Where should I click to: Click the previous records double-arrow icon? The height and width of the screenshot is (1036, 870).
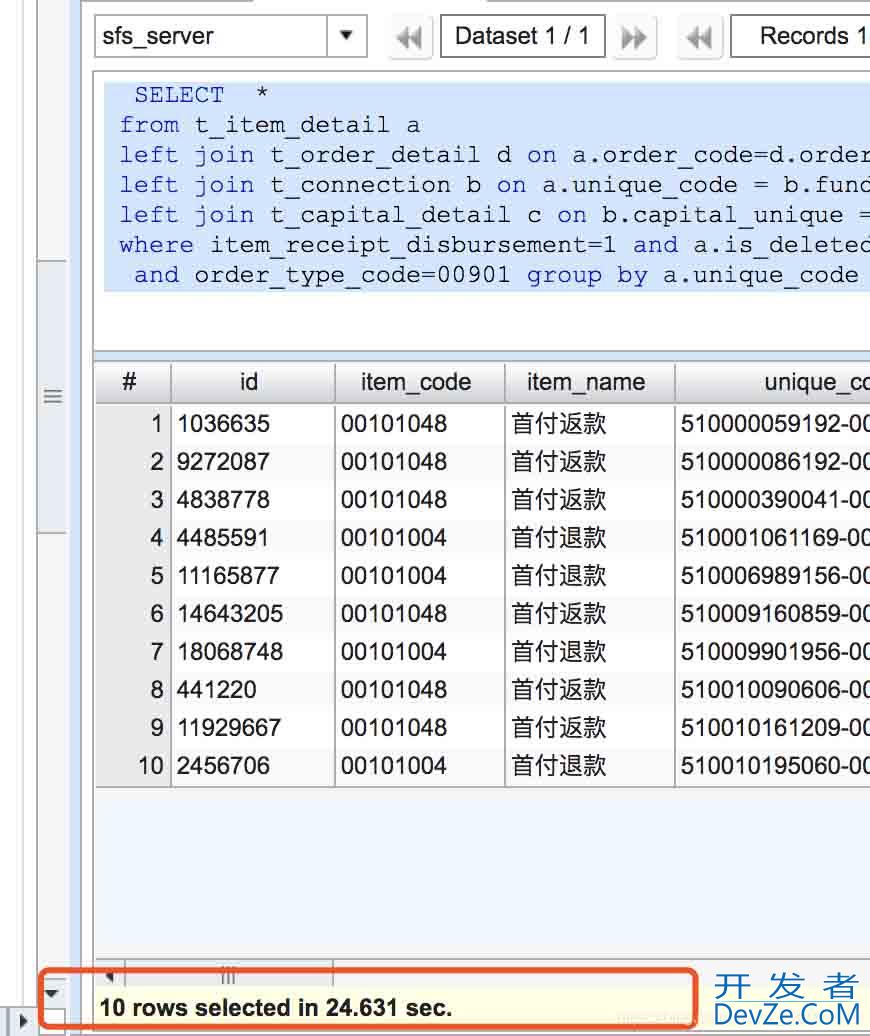700,38
